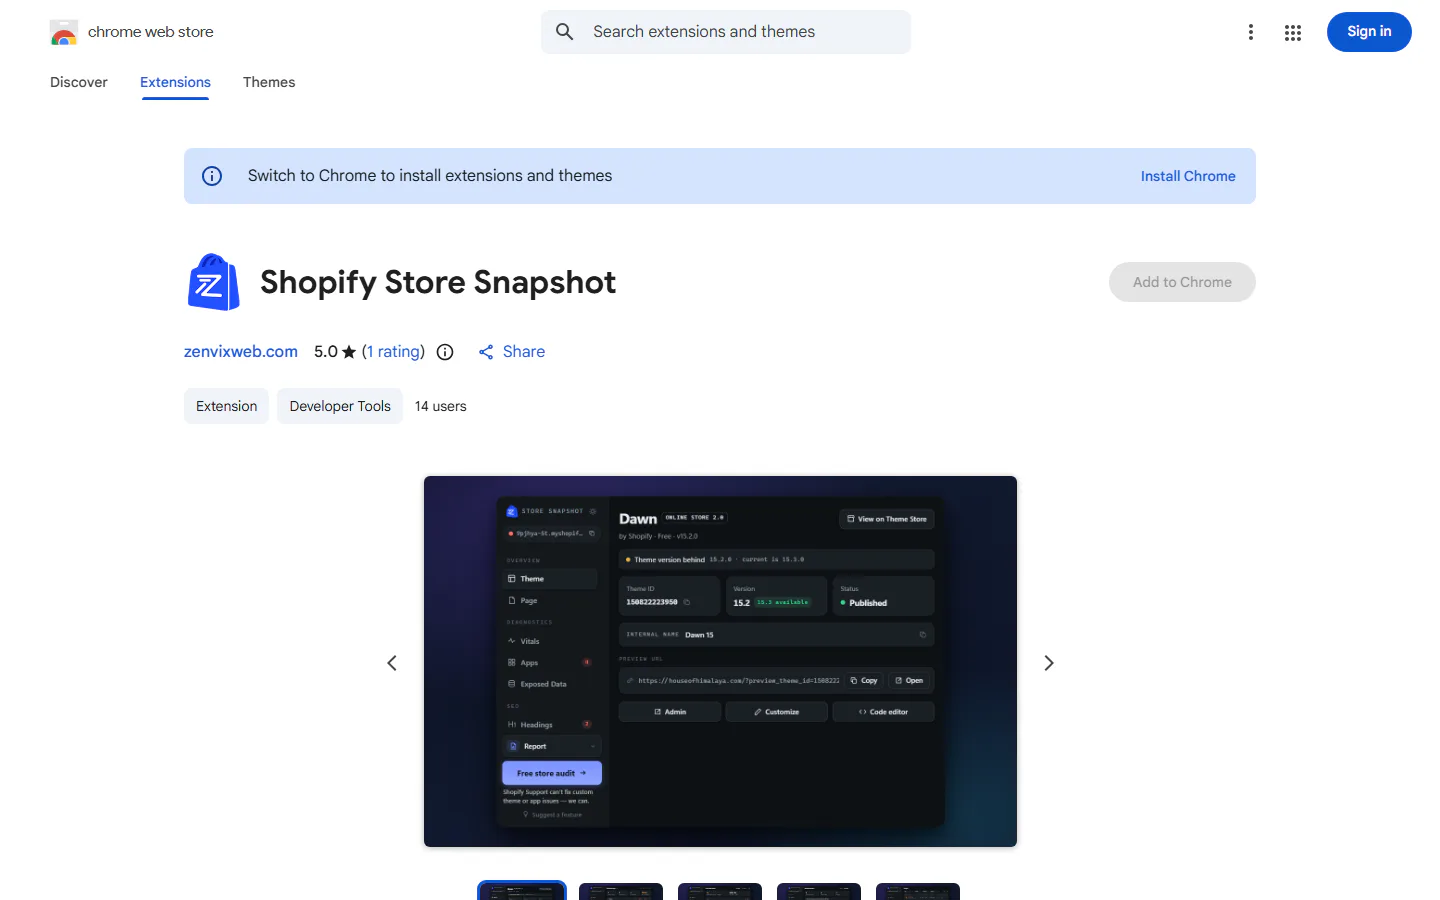The height and width of the screenshot is (900, 1440).
Task: Click the rating star icon
Action: 349,352
